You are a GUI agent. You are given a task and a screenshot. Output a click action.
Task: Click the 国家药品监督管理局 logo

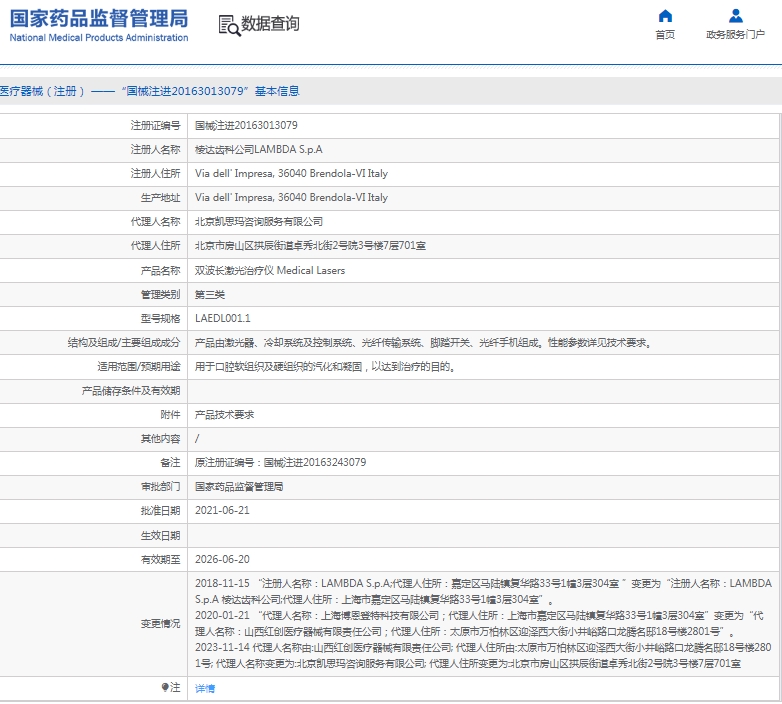click(x=99, y=19)
